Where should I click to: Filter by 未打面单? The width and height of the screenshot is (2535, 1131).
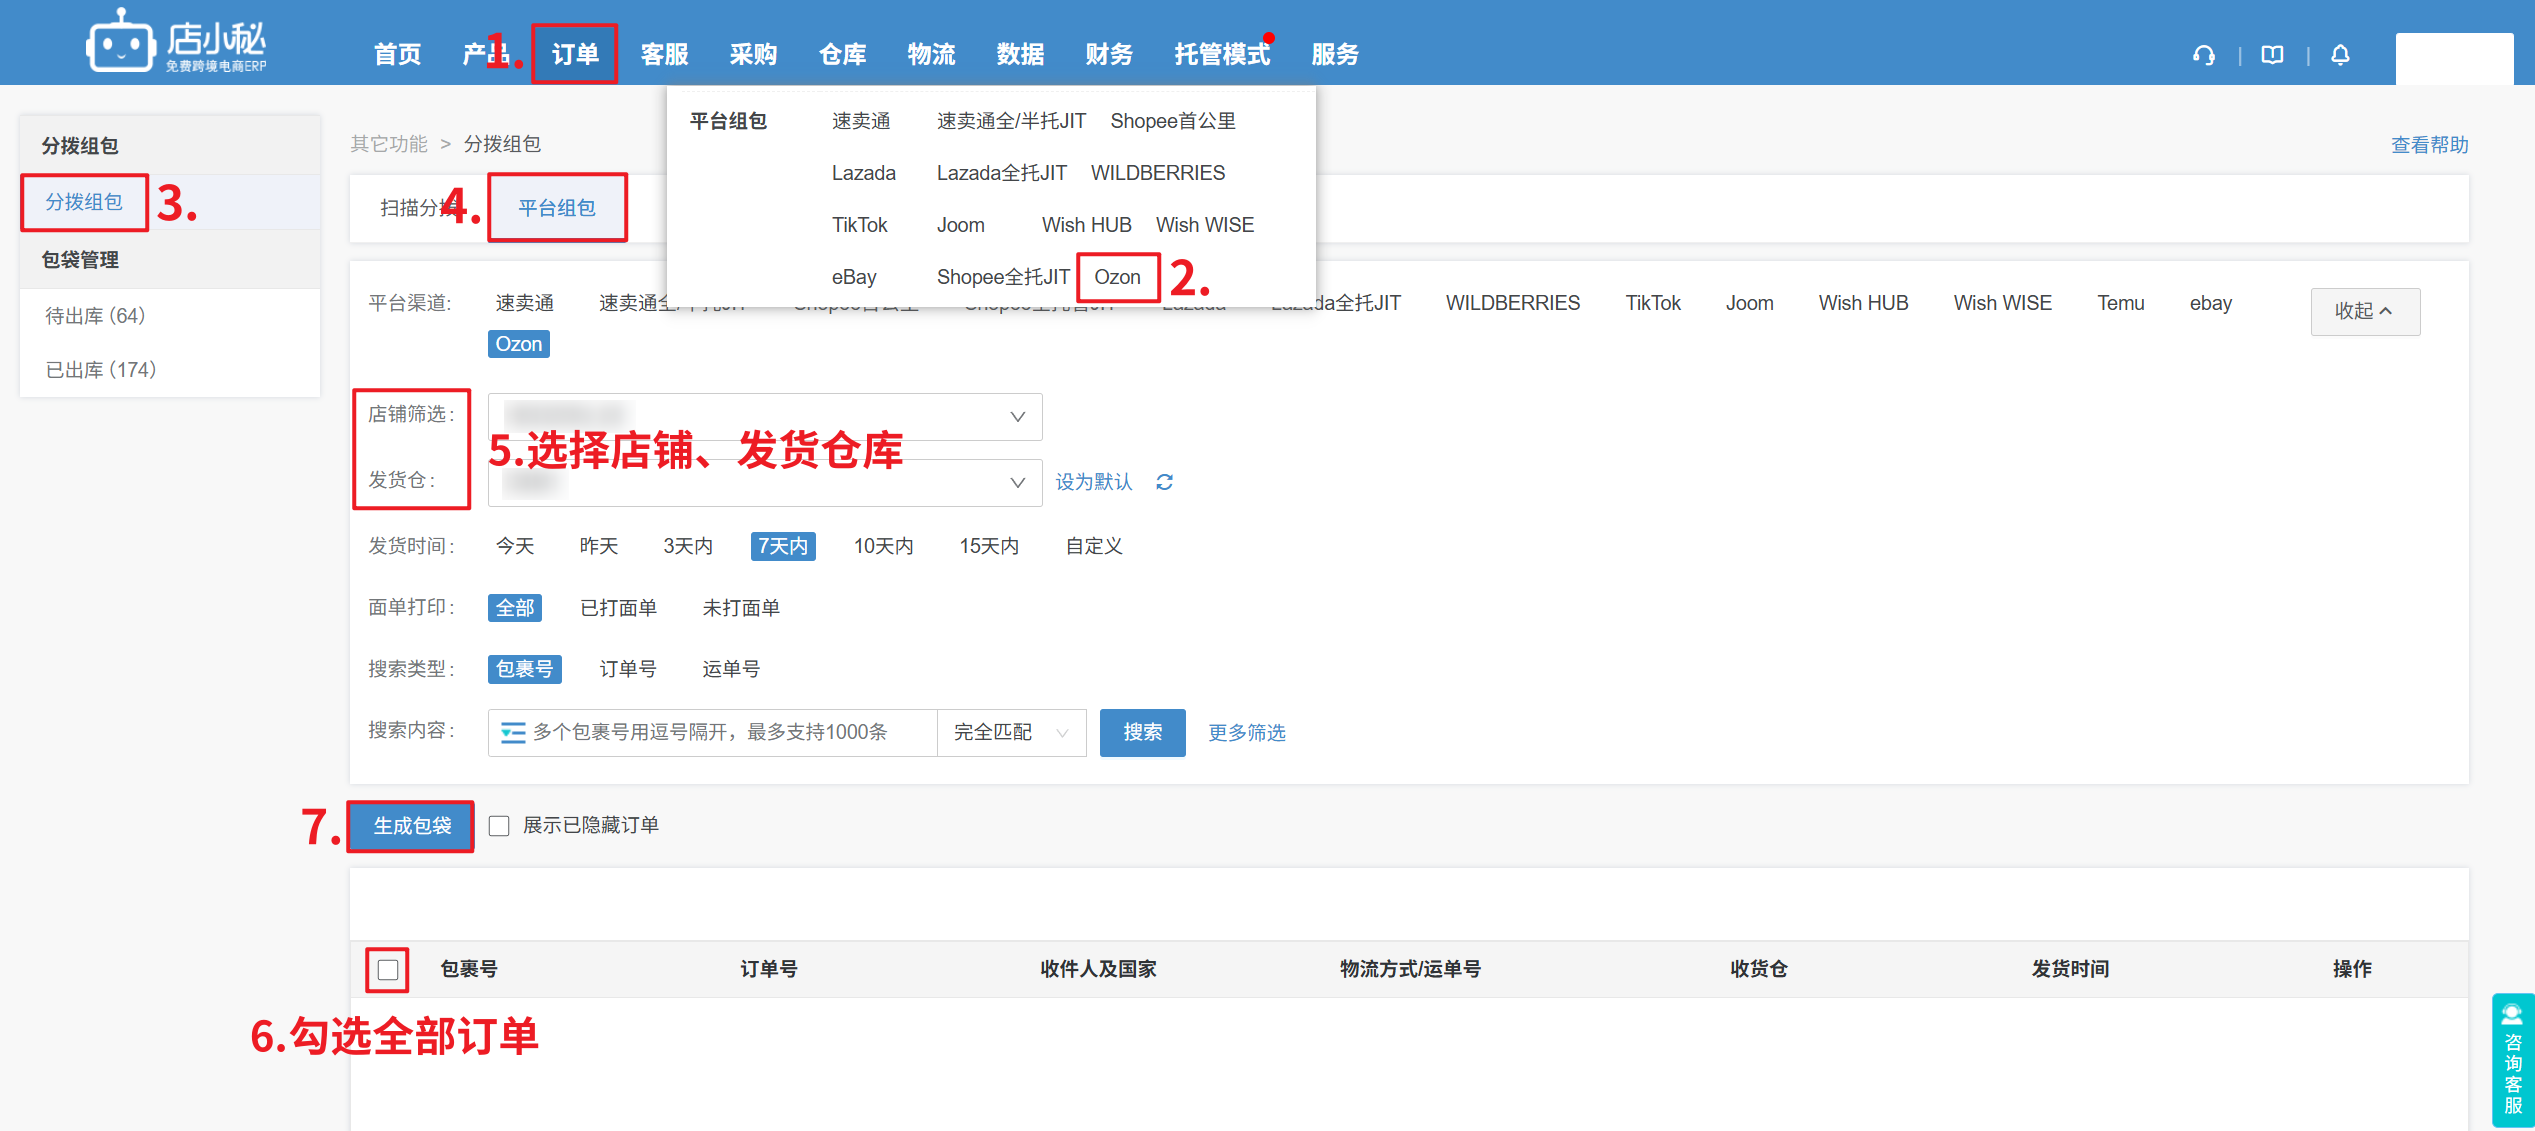click(741, 608)
